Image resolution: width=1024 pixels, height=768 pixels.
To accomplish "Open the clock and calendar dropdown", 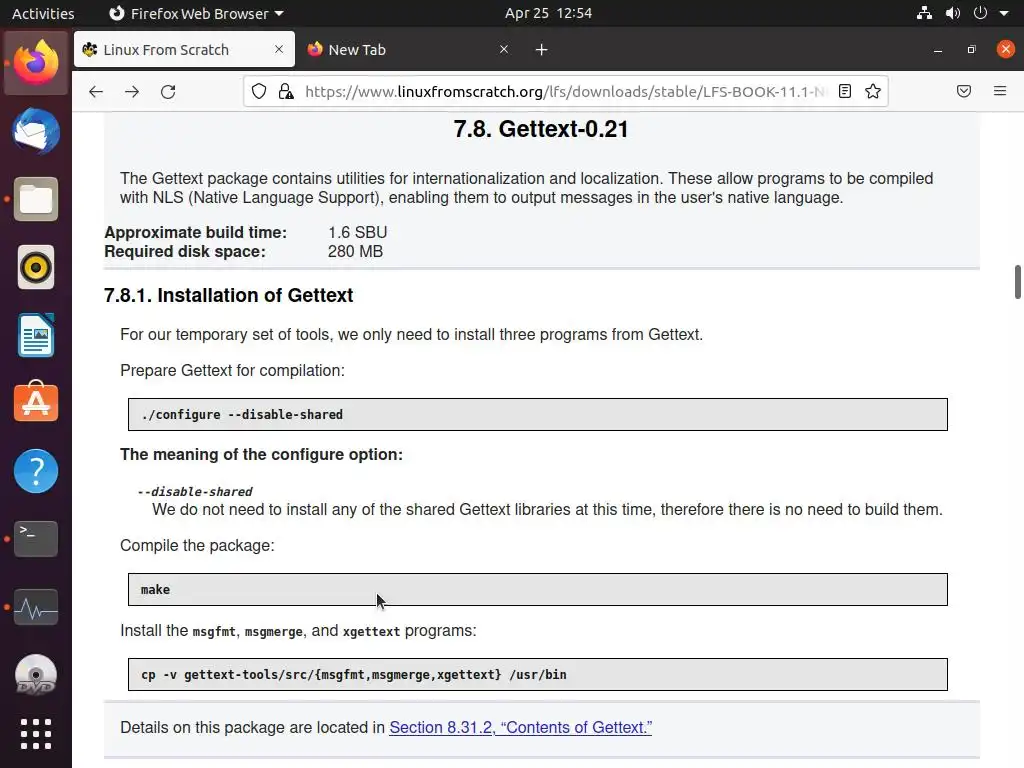I will pos(548,13).
